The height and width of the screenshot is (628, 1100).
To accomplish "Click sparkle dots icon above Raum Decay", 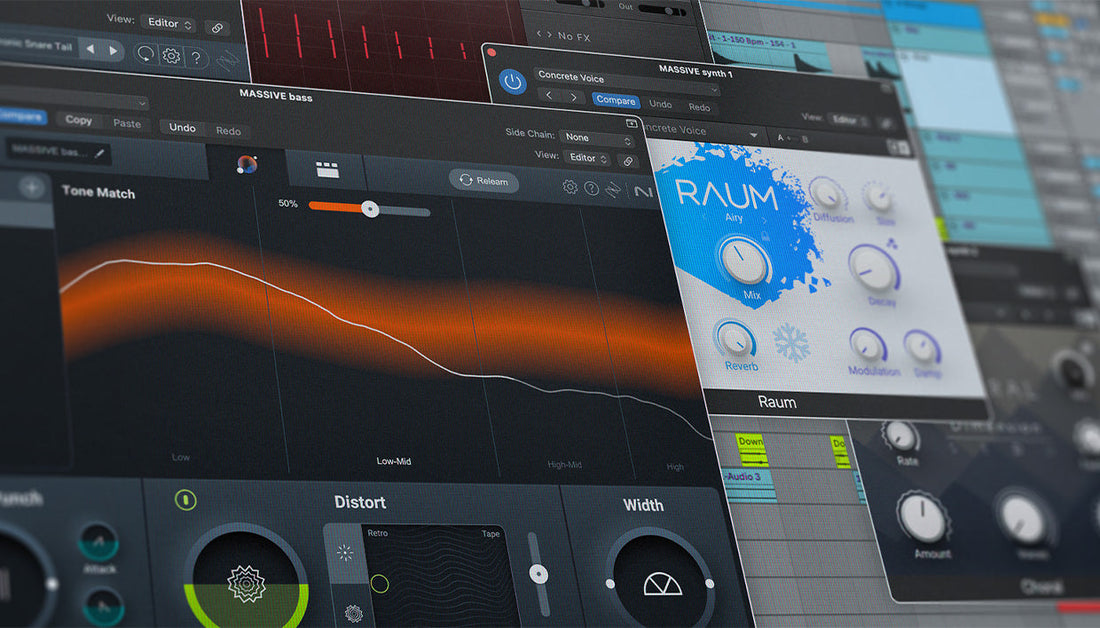I will coord(892,243).
